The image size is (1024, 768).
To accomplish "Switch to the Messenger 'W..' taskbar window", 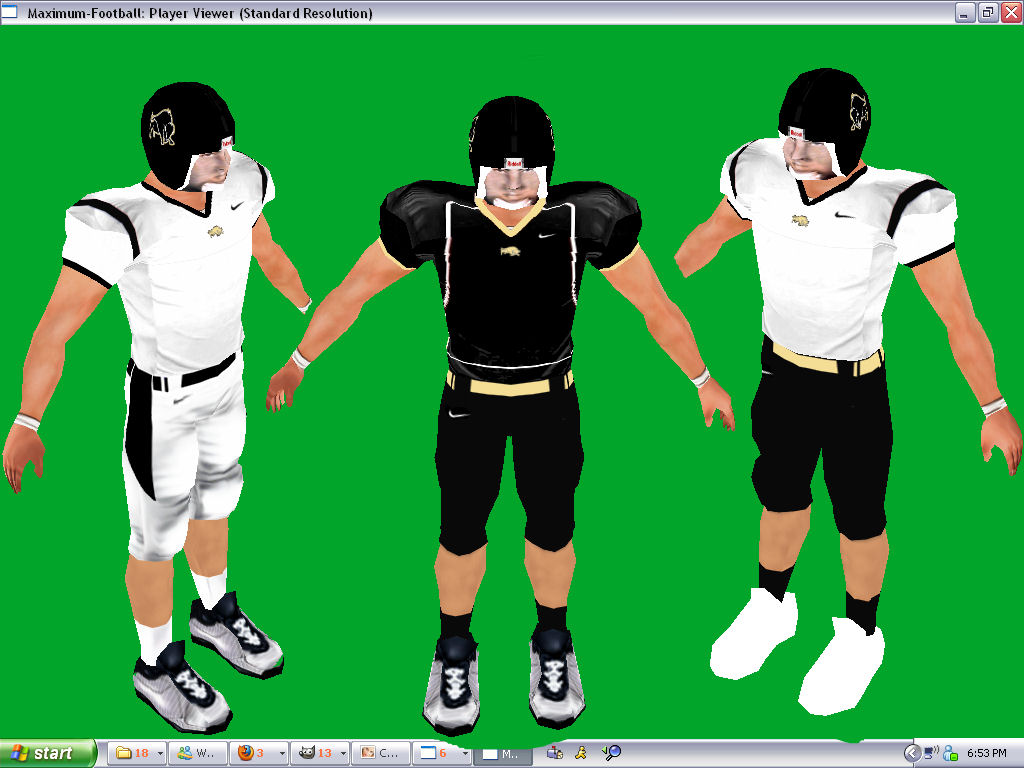I will (198, 753).
